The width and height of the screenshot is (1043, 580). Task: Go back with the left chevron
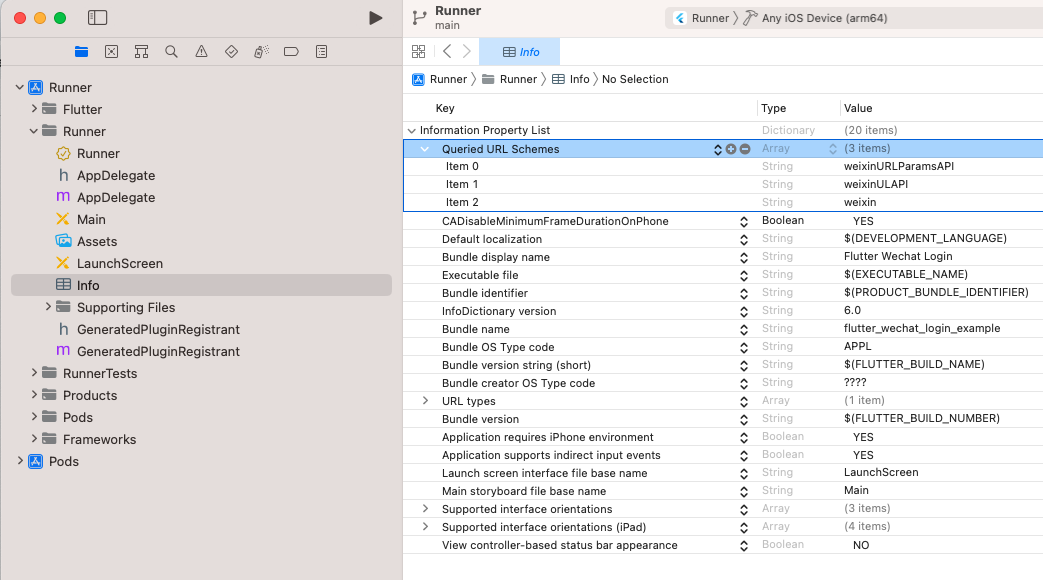(447, 51)
